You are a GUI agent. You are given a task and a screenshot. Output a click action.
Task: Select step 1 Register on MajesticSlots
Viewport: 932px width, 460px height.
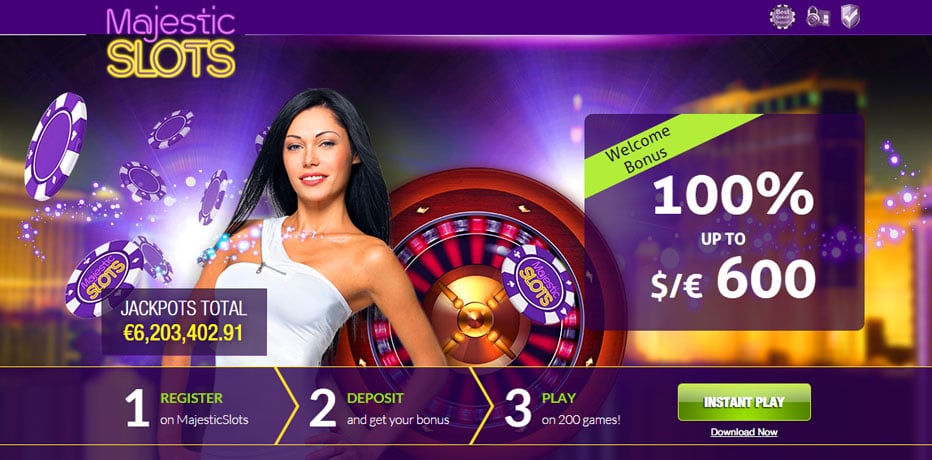pos(187,408)
